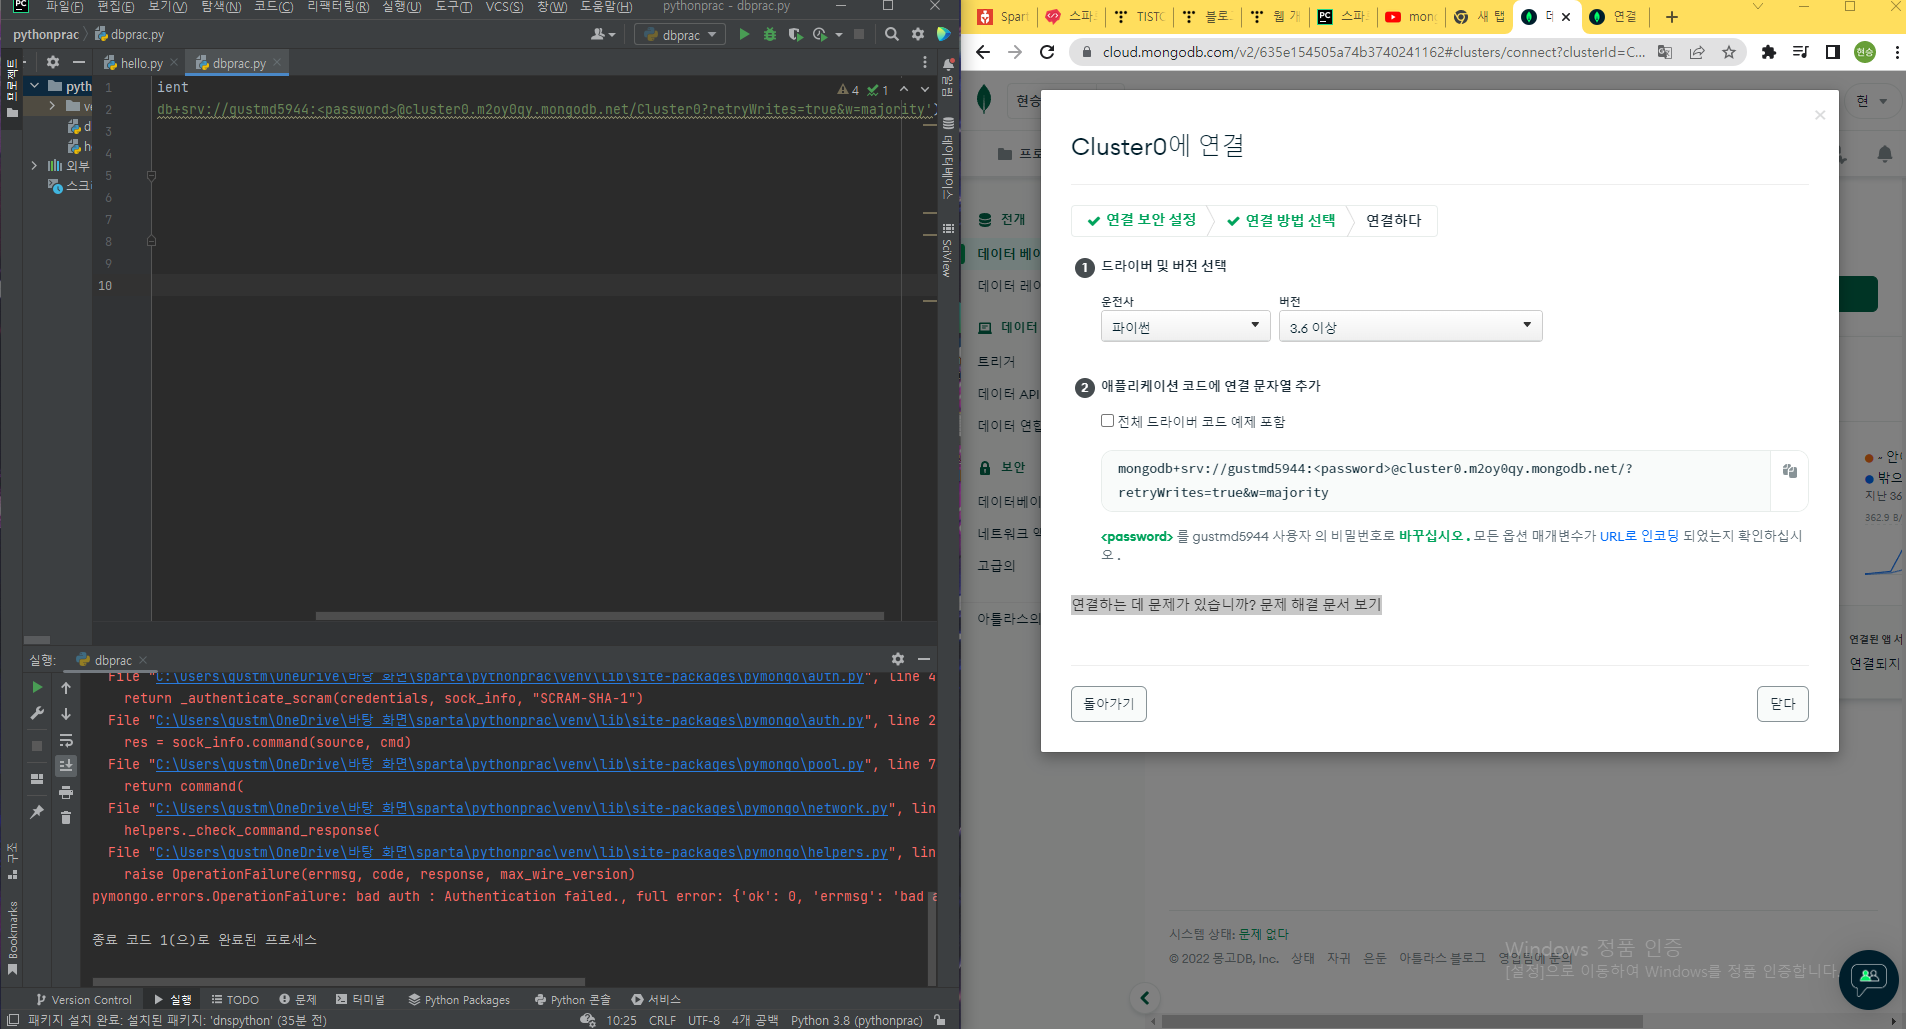Image resolution: width=1906 pixels, height=1029 pixels.
Task: Open the Python Packages tool window tab
Action: (x=459, y=999)
